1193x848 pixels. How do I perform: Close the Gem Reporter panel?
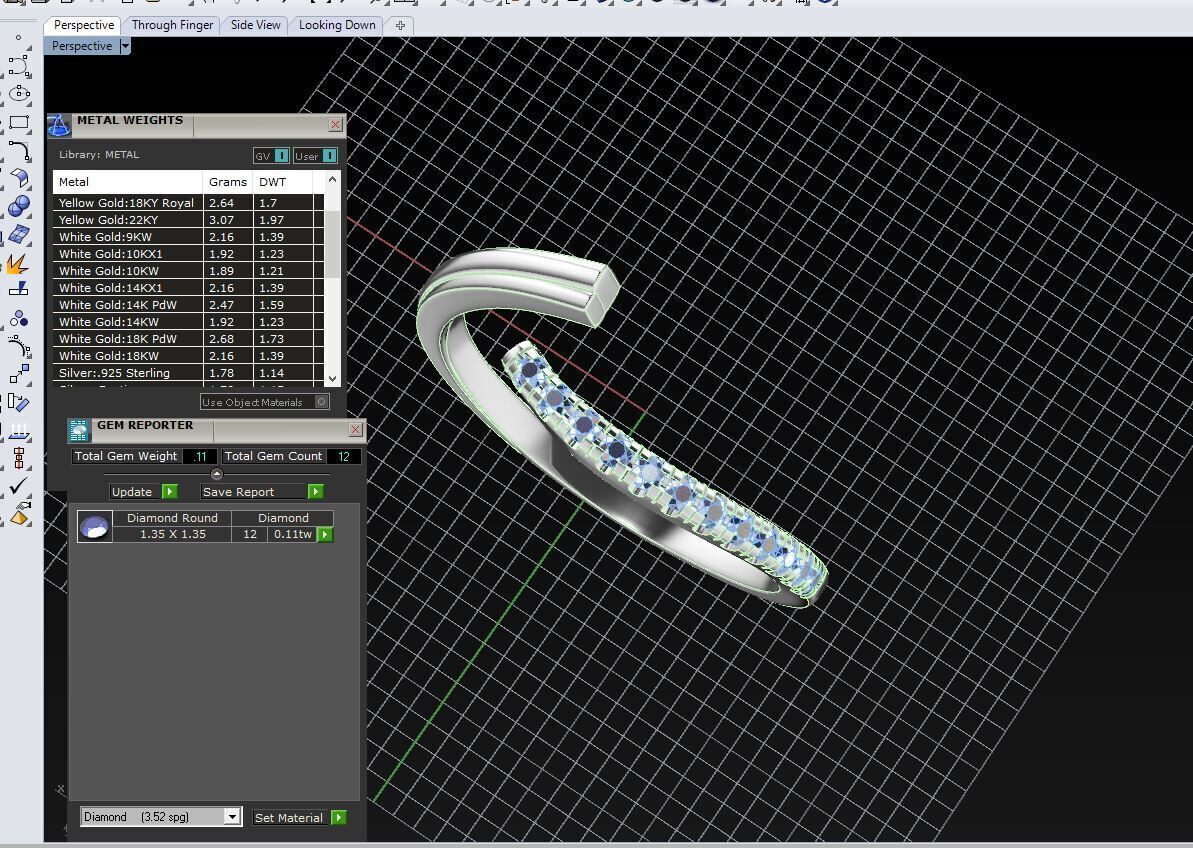355,430
